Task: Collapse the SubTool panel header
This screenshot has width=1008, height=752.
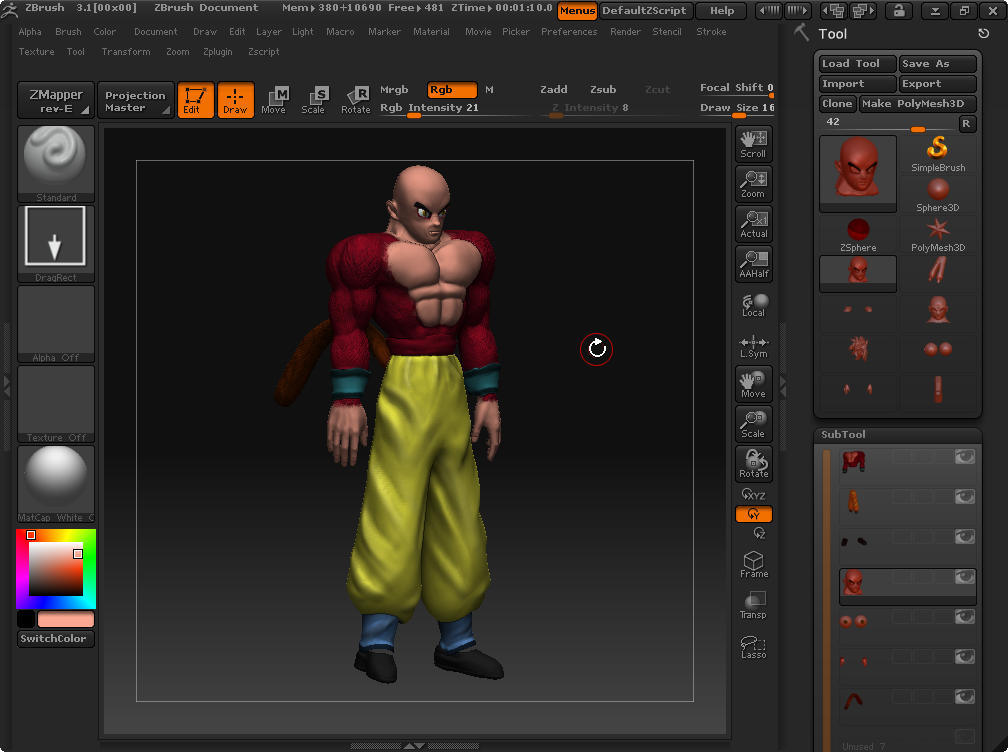Action: tap(897, 434)
